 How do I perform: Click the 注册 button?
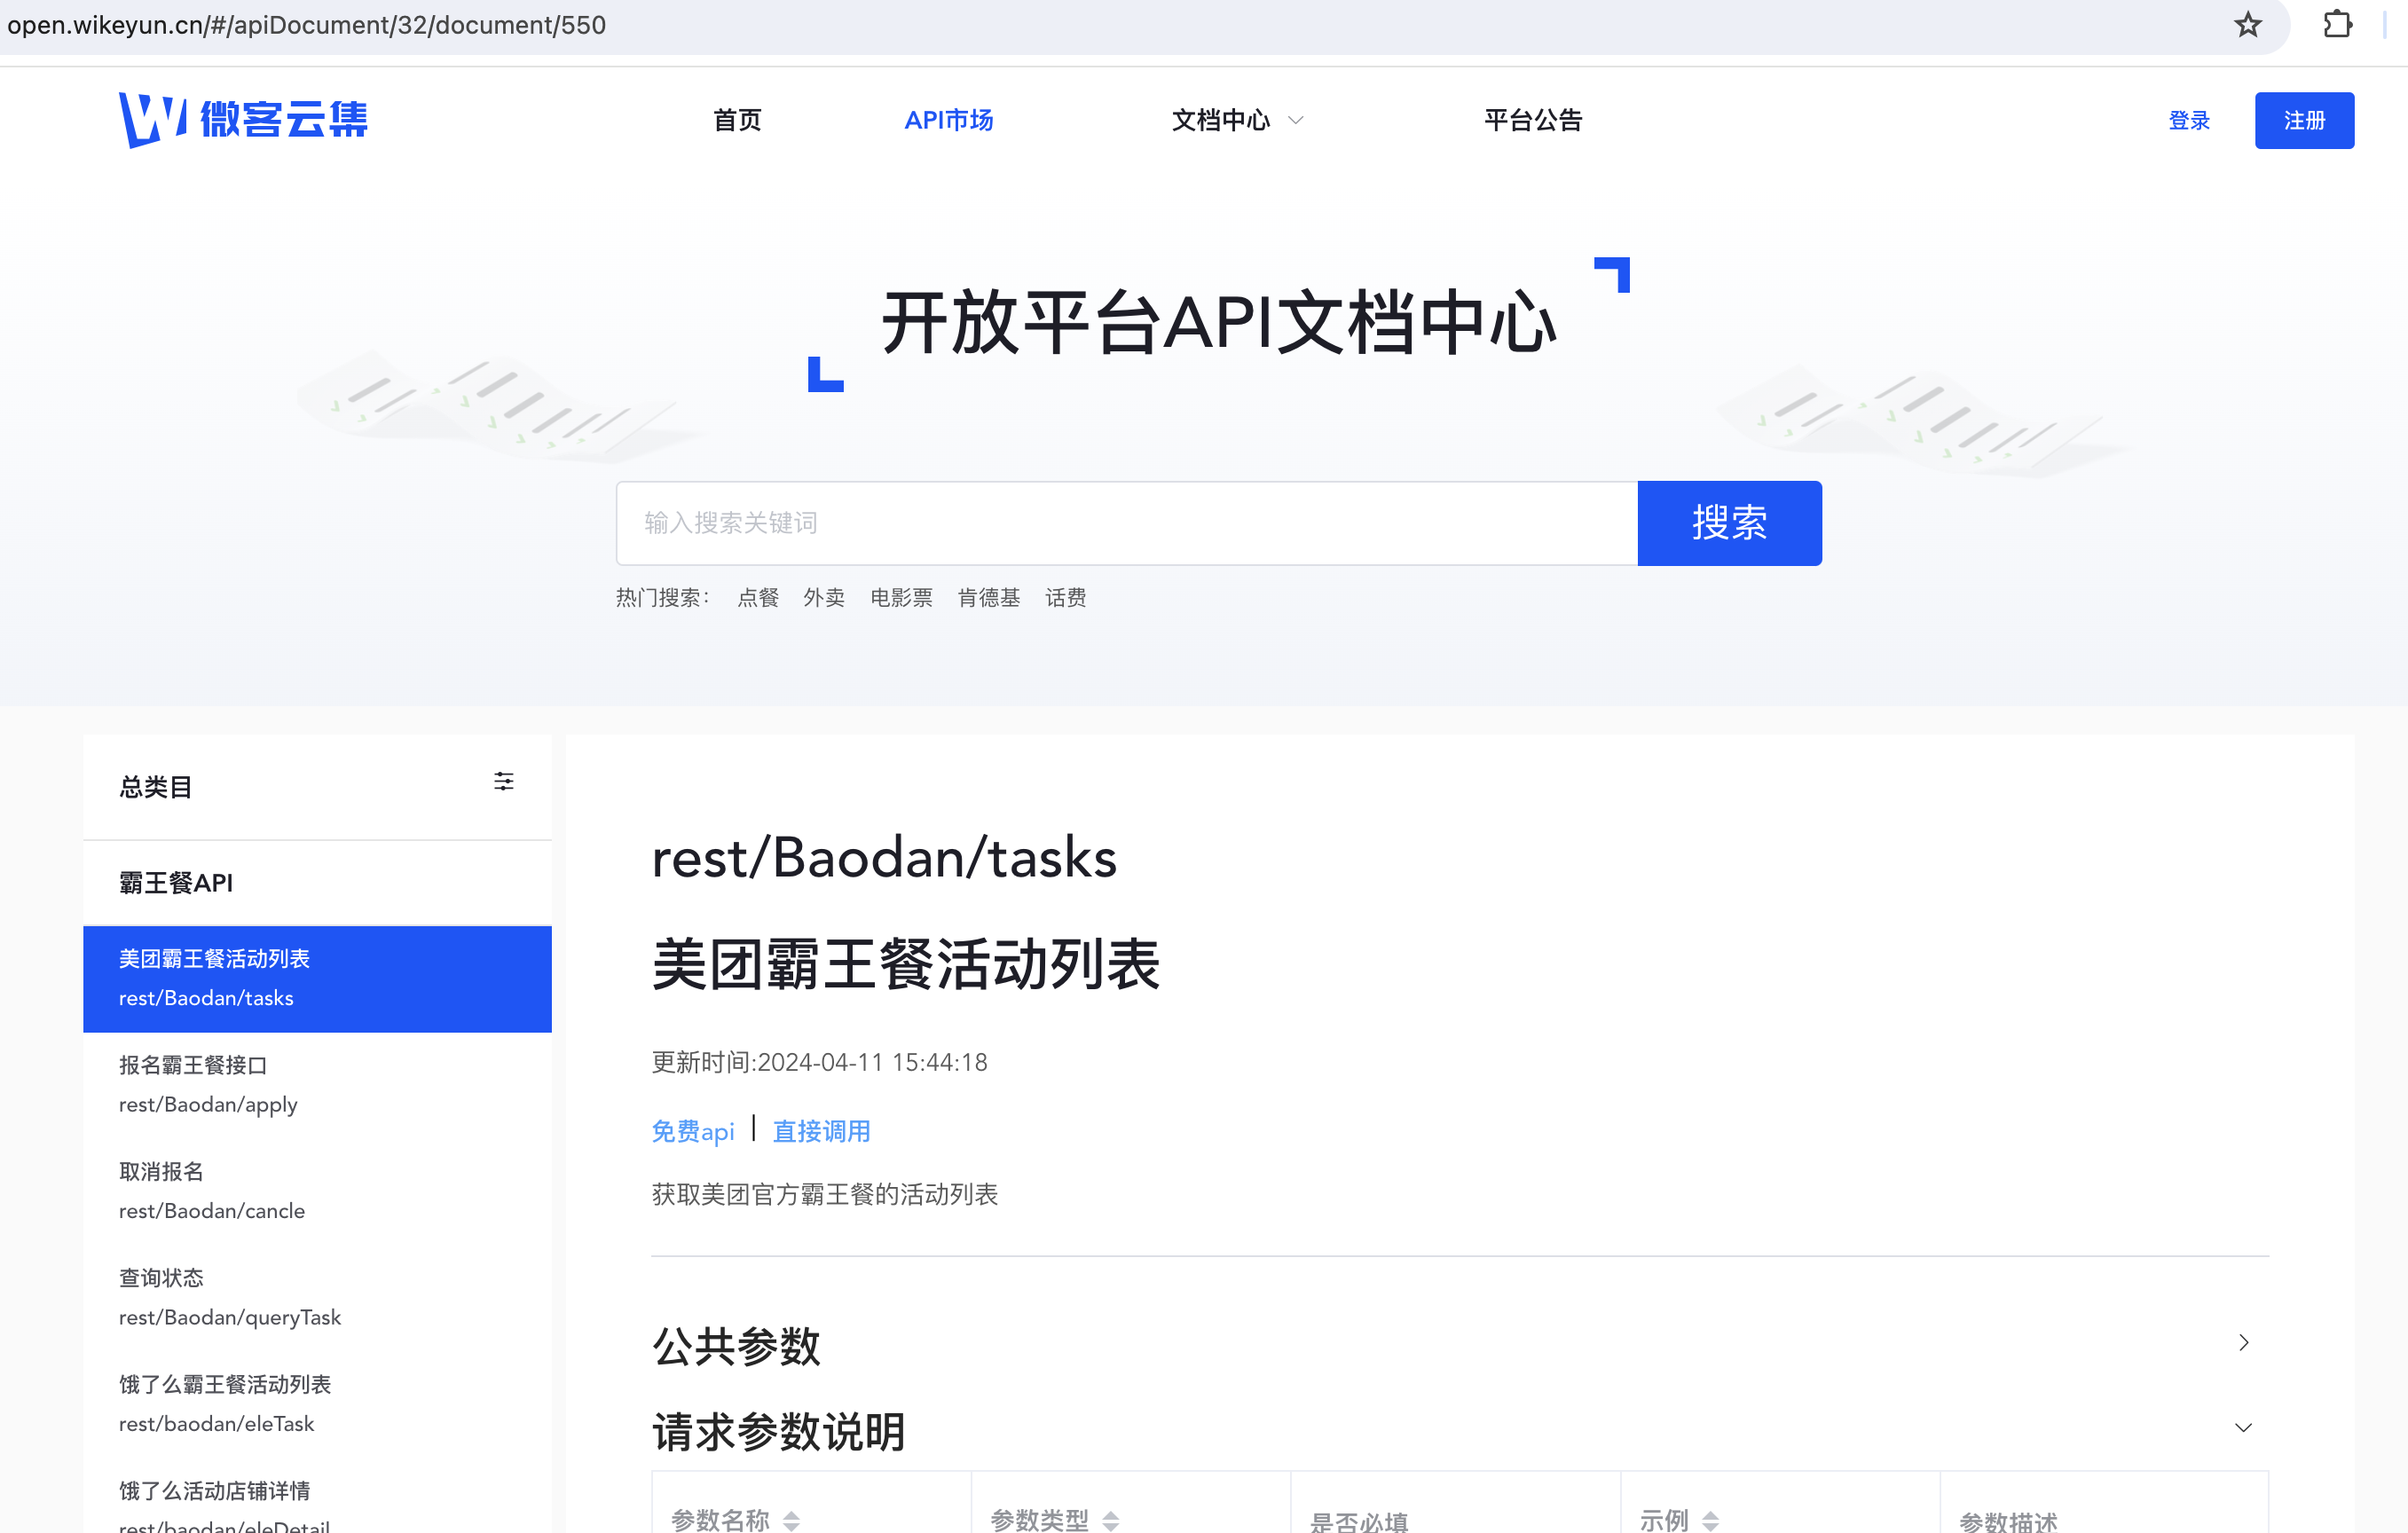[2304, 120]
